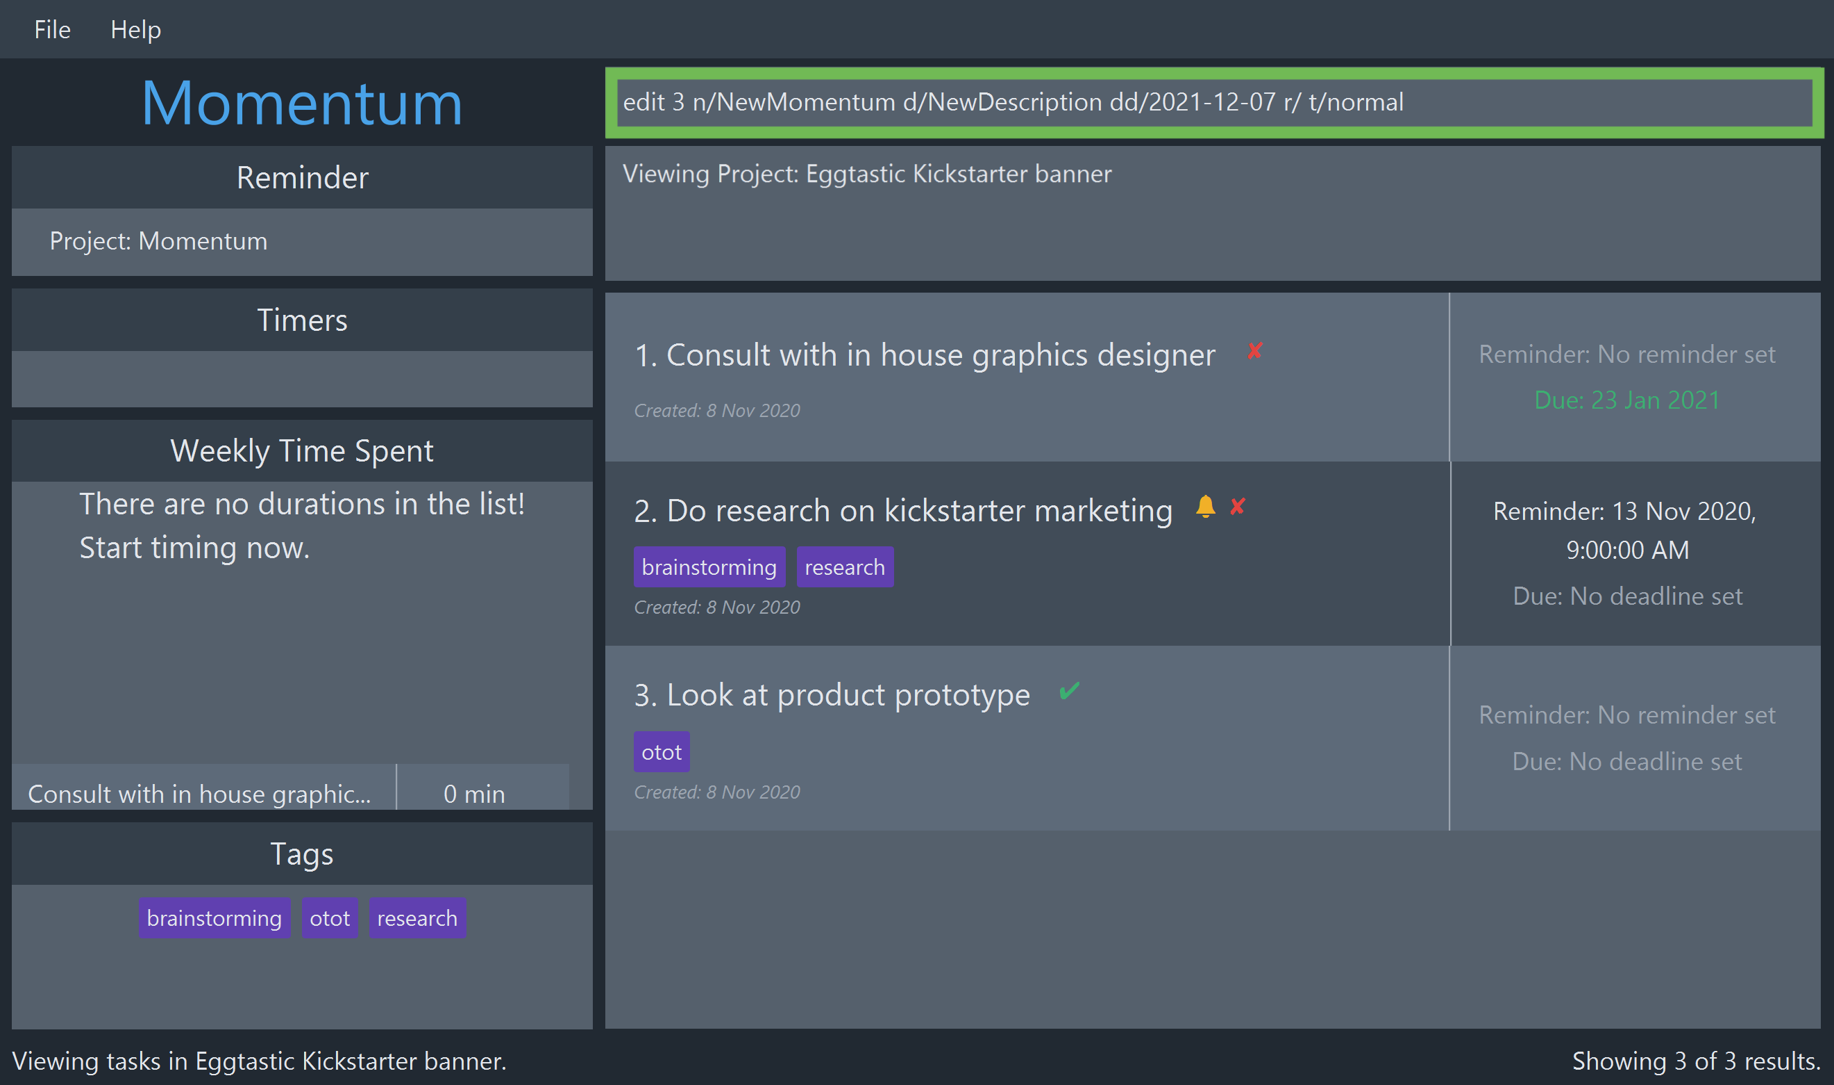
Task: Click green checkmark on product prototype task
Action: coord(1069,691)
